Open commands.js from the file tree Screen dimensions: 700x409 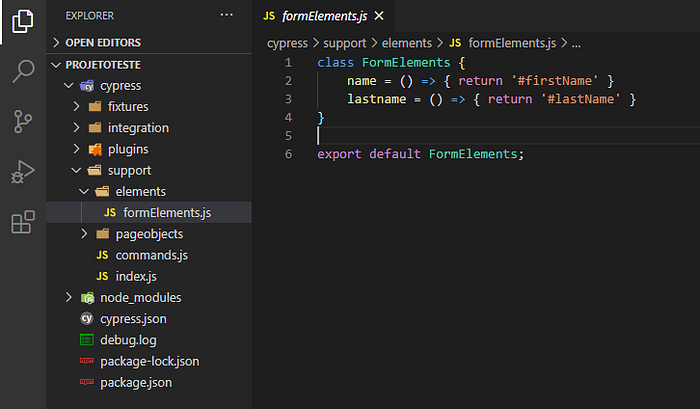(x=149, y=255)
